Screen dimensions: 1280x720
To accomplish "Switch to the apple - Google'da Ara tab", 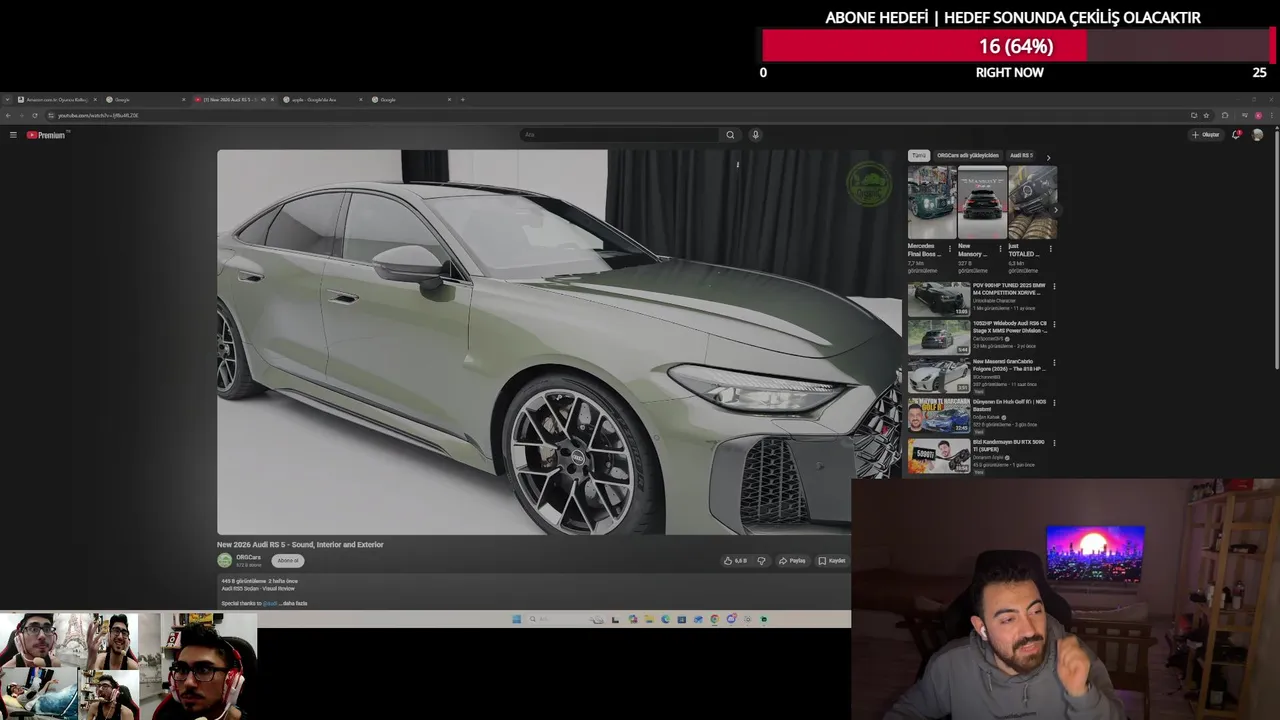I will tap(322, 99).
